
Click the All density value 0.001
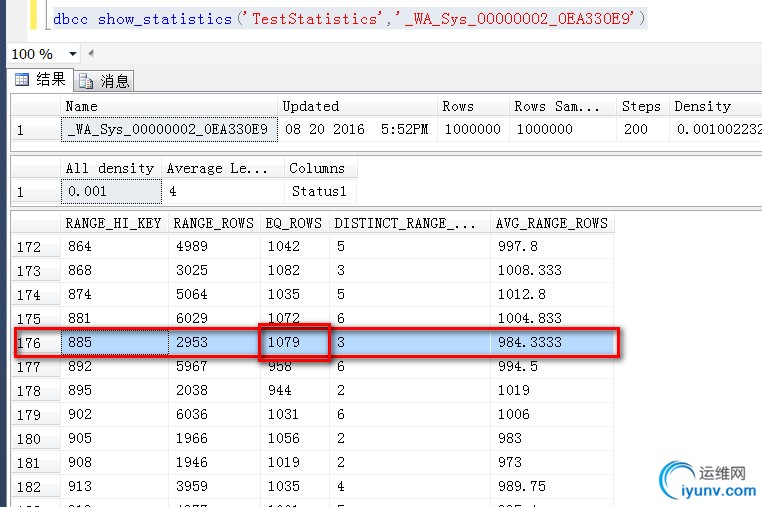pyautogui.click(x=111, y=192)
